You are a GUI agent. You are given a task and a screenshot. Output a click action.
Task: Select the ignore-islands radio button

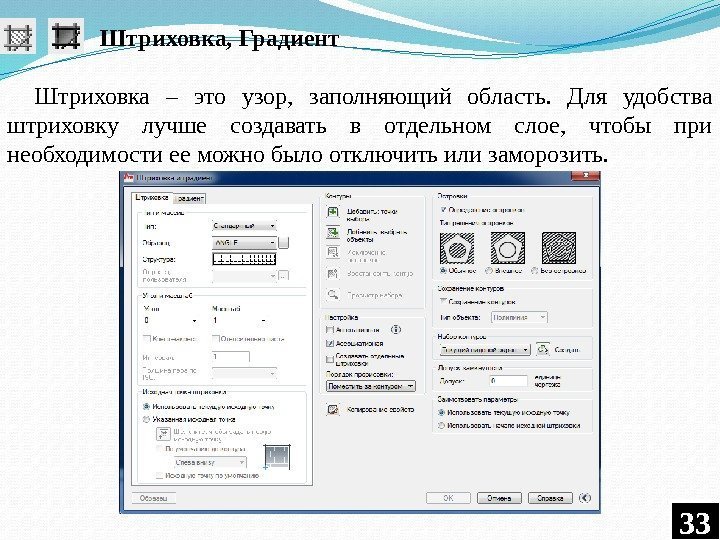(534, 271)
